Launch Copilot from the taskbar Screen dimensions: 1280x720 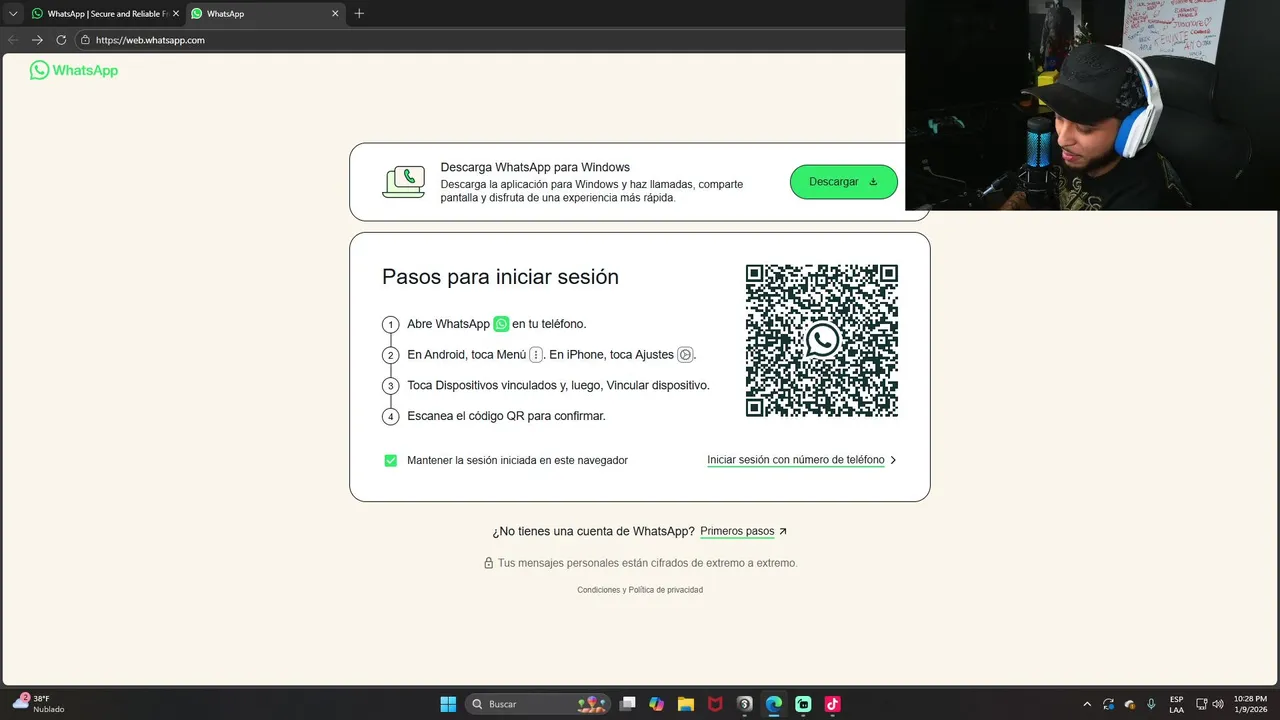[x=656, y=704]
